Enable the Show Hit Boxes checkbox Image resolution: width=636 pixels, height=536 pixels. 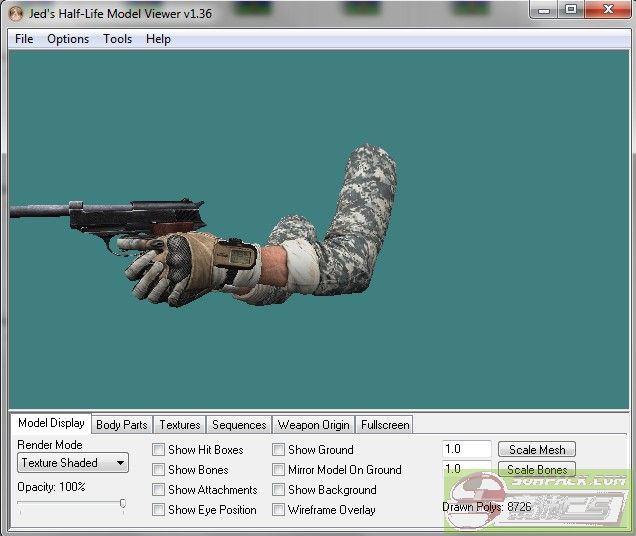tap(159, 450)
